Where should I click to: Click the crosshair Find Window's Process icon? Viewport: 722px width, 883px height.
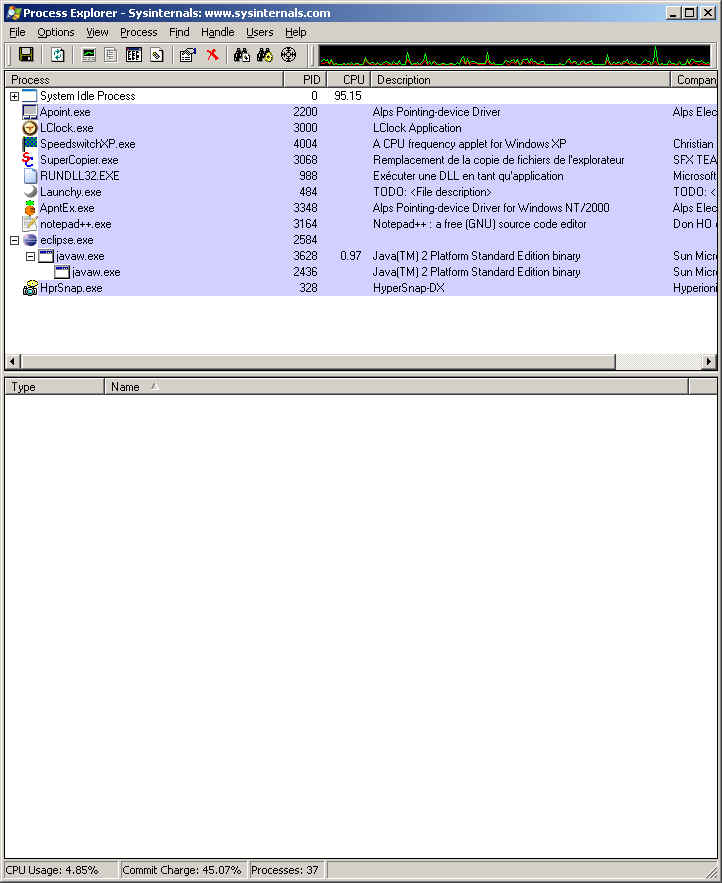click(x=289, y=55)
